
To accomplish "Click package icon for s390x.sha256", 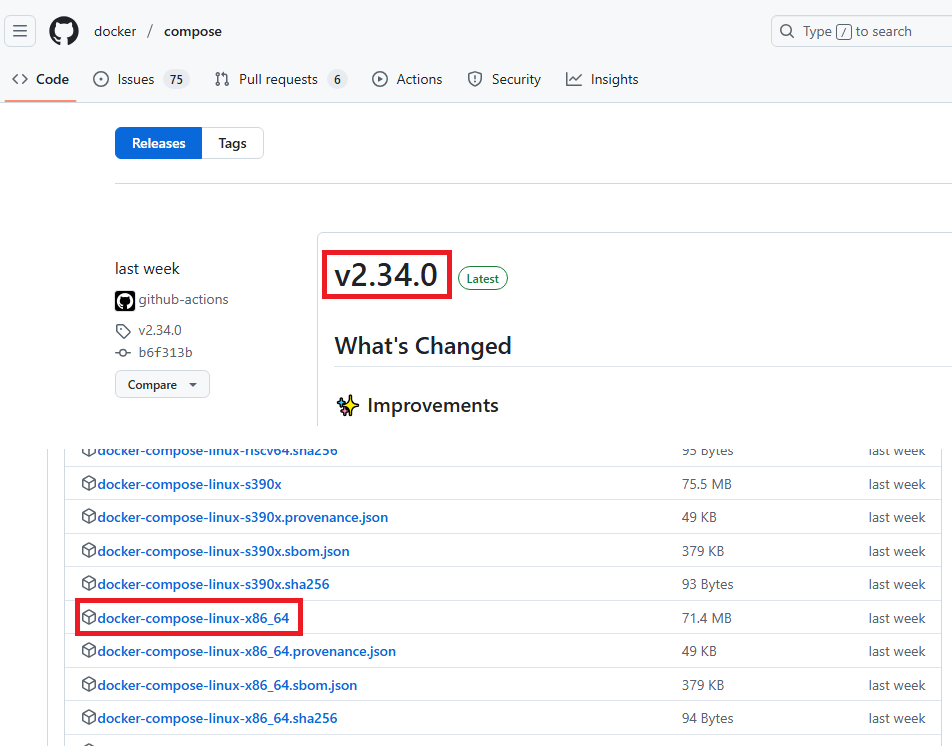I will click(89, 583).
